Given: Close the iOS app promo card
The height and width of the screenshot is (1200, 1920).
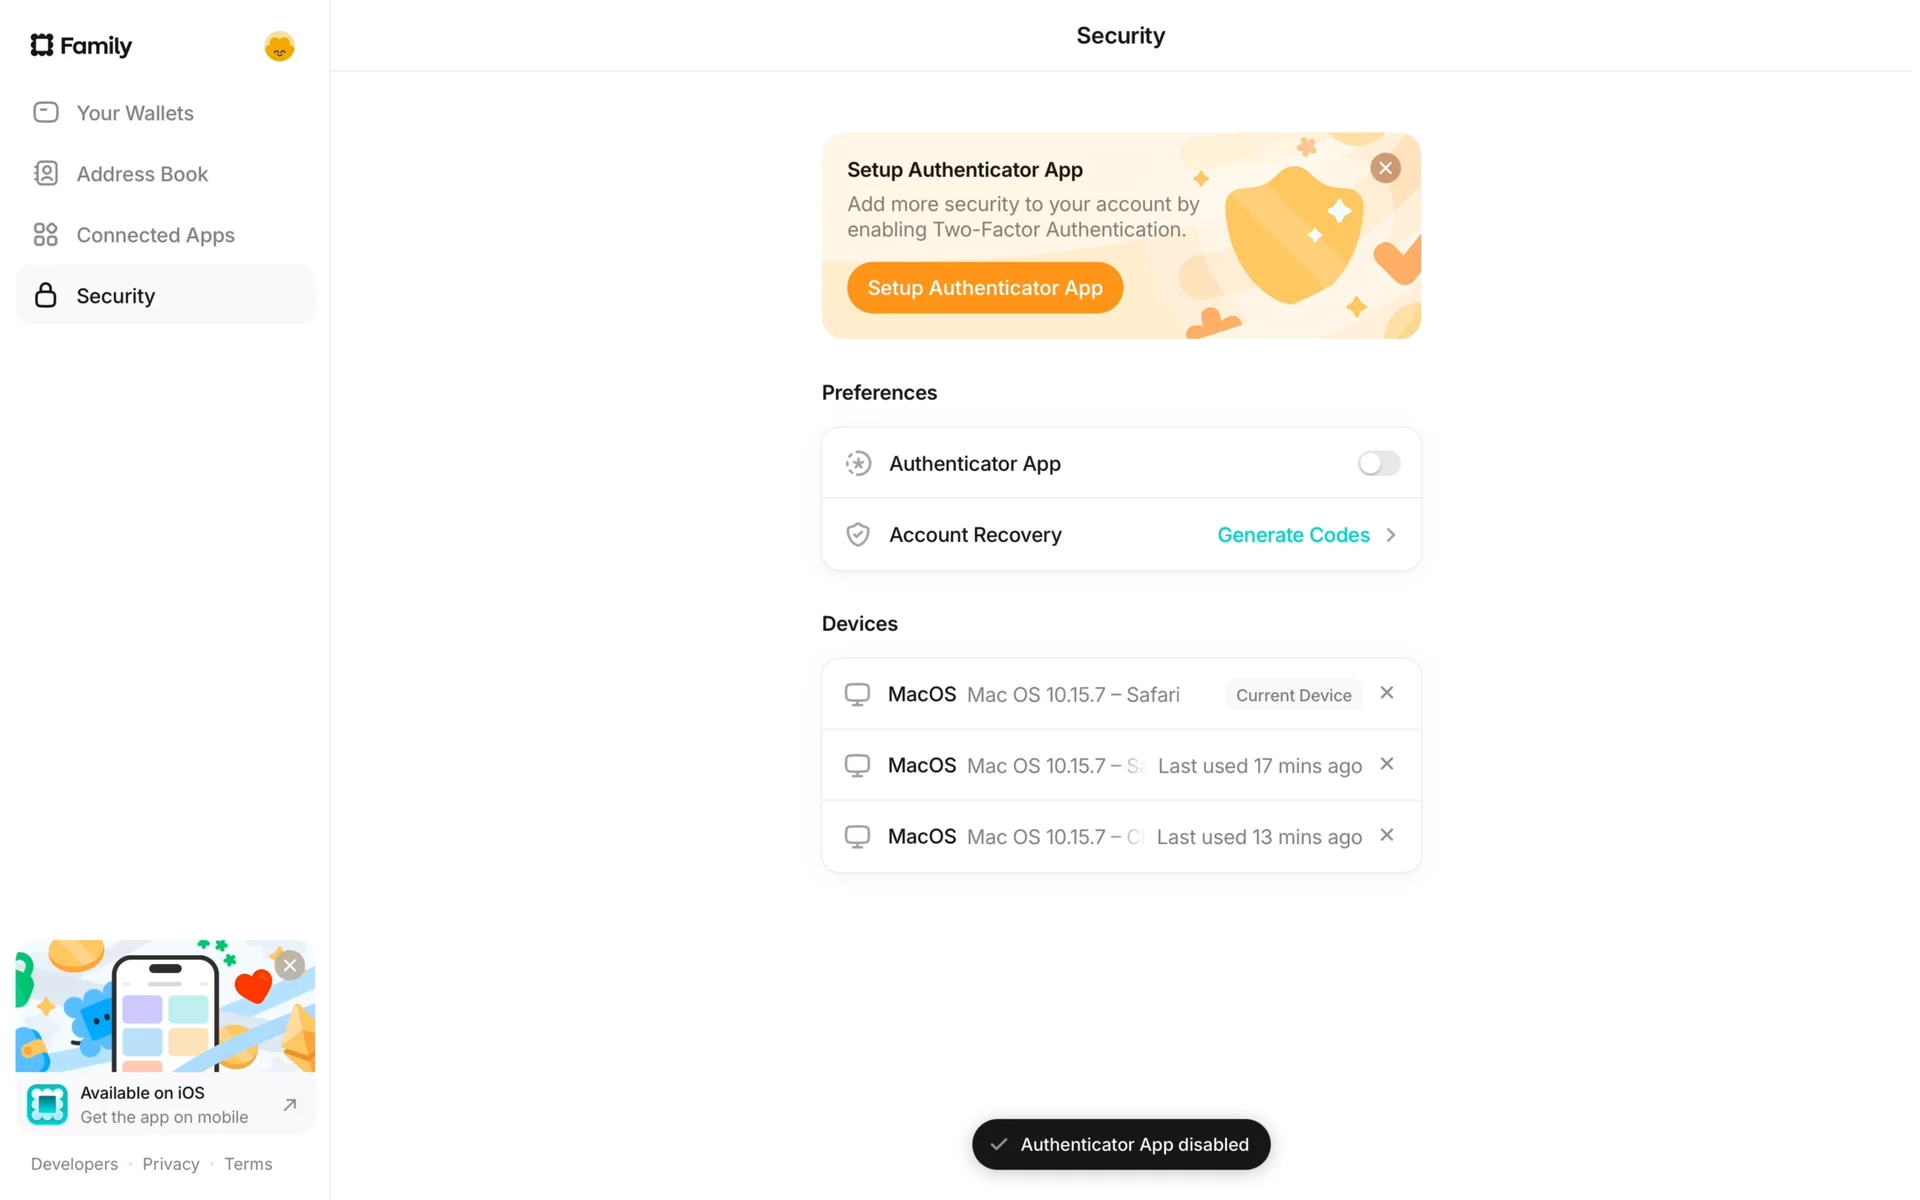Looking at the screenshot, I should pyautogui.click(x=290, y=965).
